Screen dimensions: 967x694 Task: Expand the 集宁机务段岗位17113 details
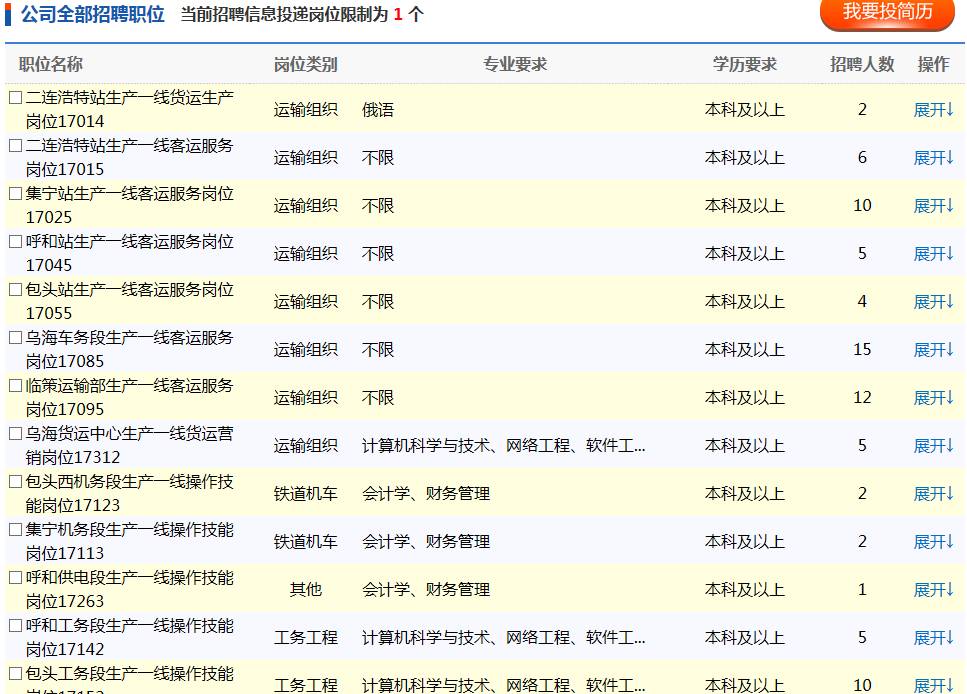tap(933, 542)
